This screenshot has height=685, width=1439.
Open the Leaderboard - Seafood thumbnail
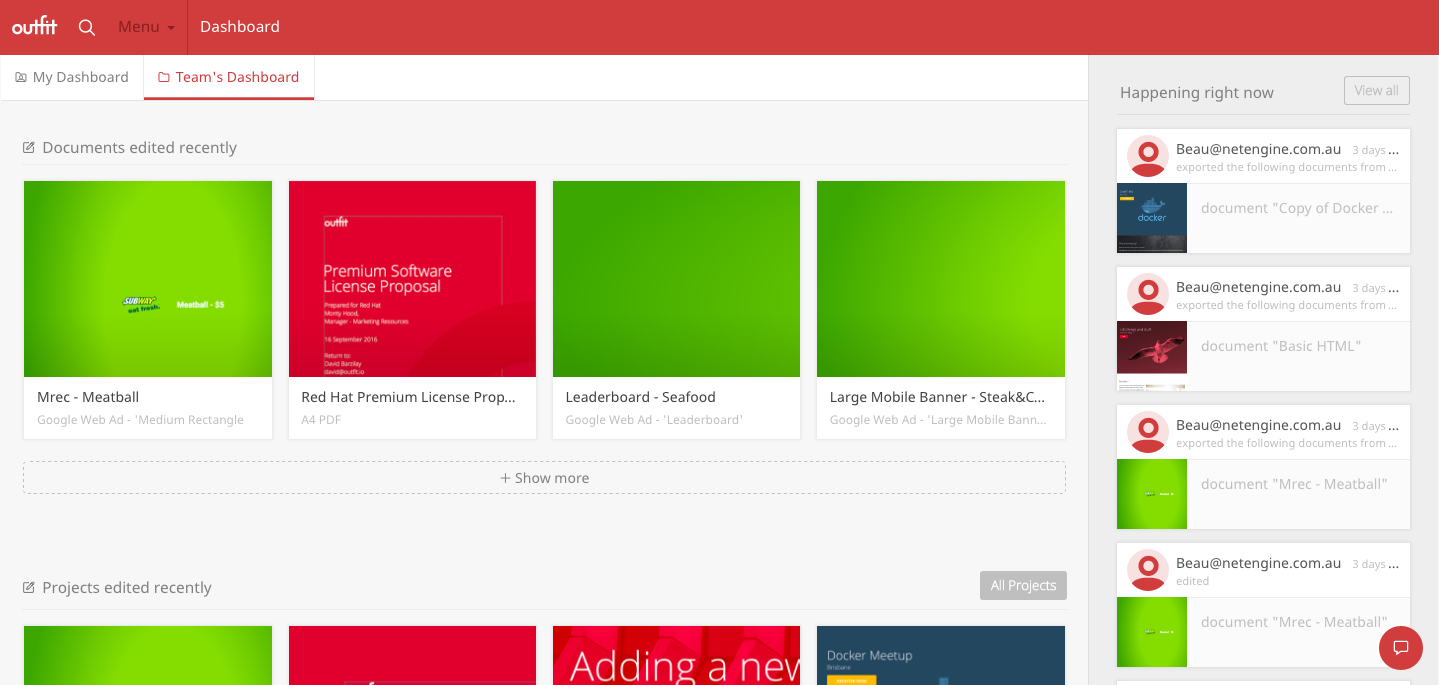(676, 279)
